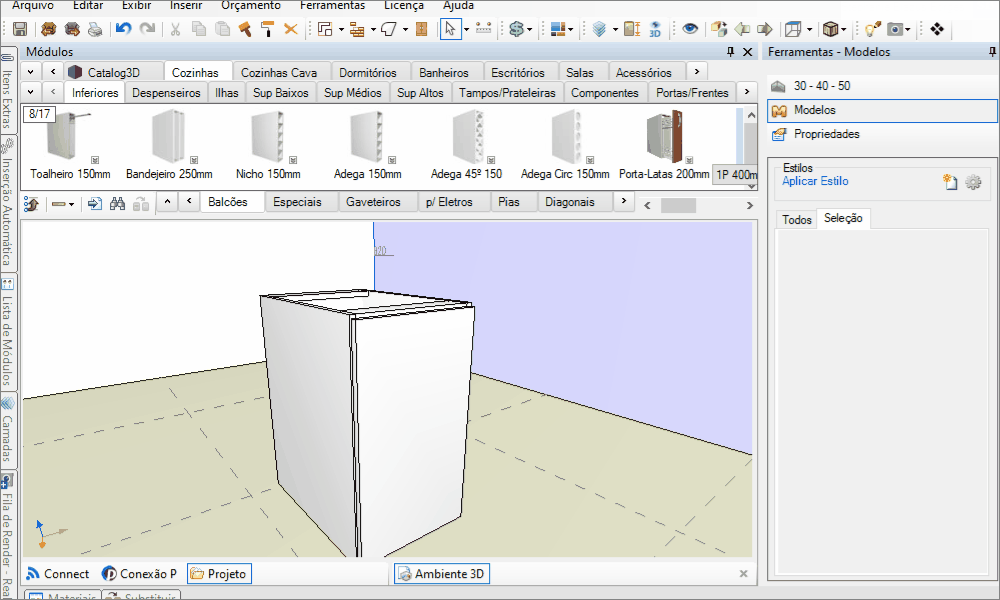Switch to the Dormitórios tab
The width and height of the screenshot is (1000, 600).
click(x=367, y=73)
